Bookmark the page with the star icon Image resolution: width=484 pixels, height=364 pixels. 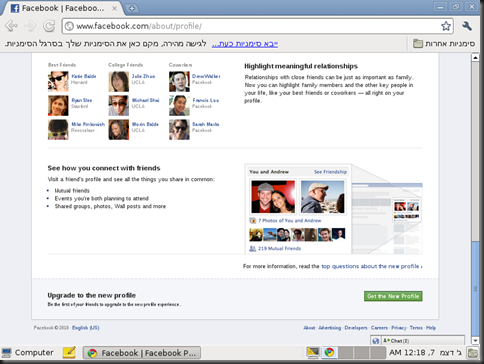[x=446, y=26]
